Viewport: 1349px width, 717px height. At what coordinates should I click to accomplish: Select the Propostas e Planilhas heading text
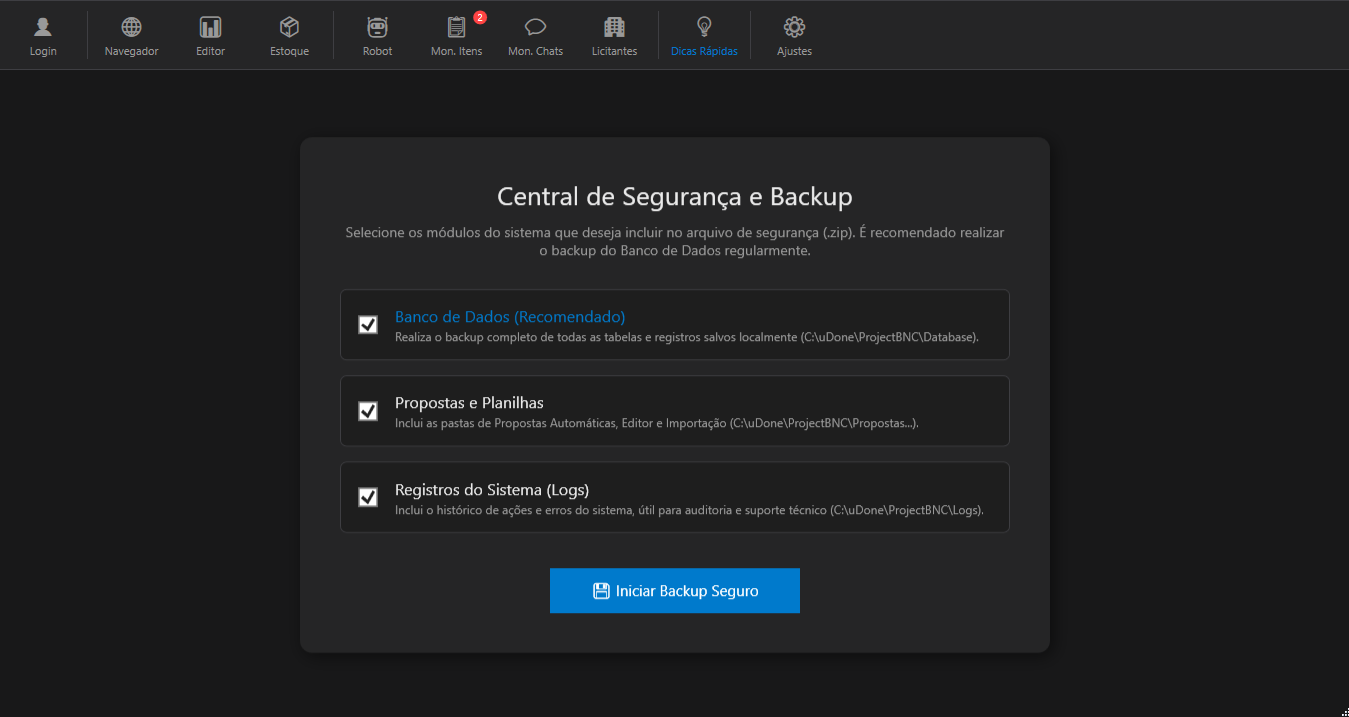469,403
